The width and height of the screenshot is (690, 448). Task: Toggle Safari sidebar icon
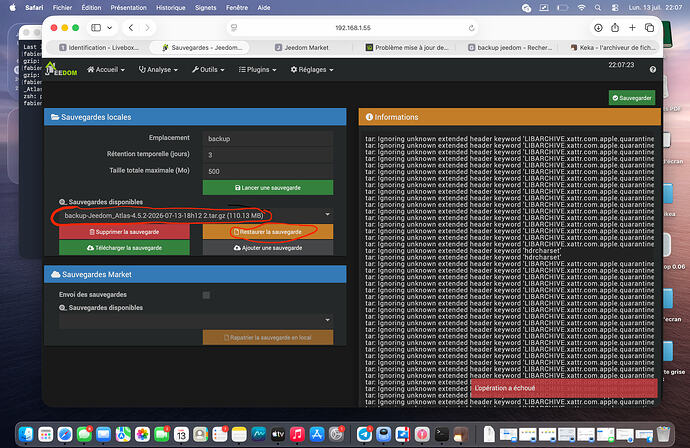(96, 28)
